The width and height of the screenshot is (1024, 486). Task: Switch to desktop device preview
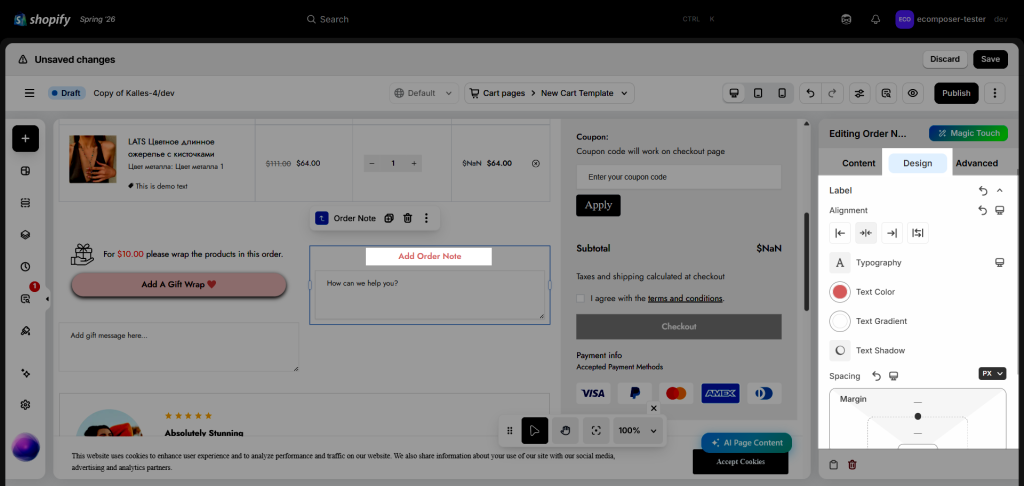[x=734, y=93]
